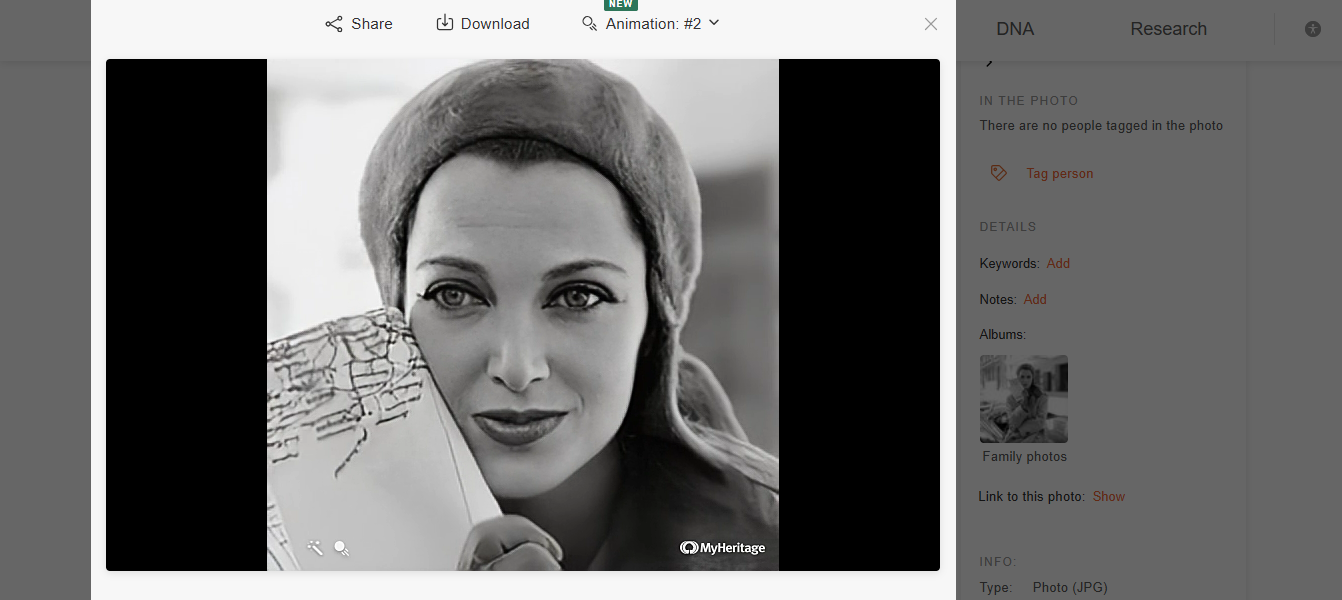Open the accessibility icon in the top bar
The height and width of the screenshot is (600, 1342).
[x=1312, y=29]
